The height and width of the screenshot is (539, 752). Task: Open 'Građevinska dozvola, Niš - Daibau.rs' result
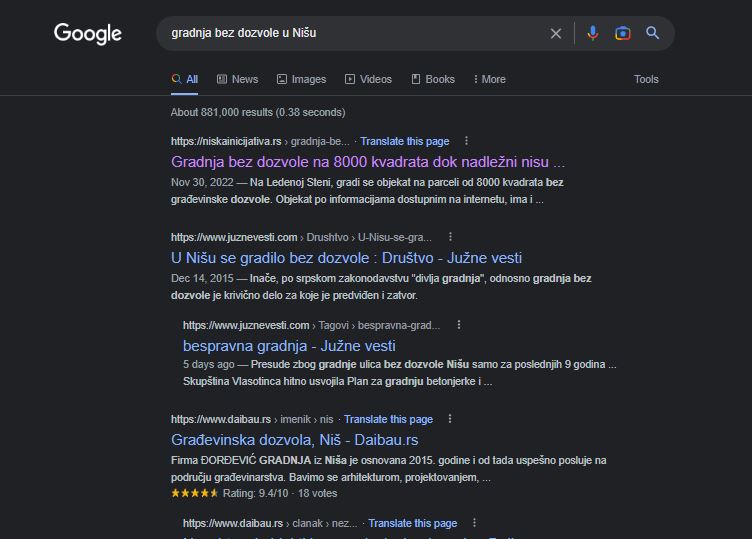tap(294, 440)
